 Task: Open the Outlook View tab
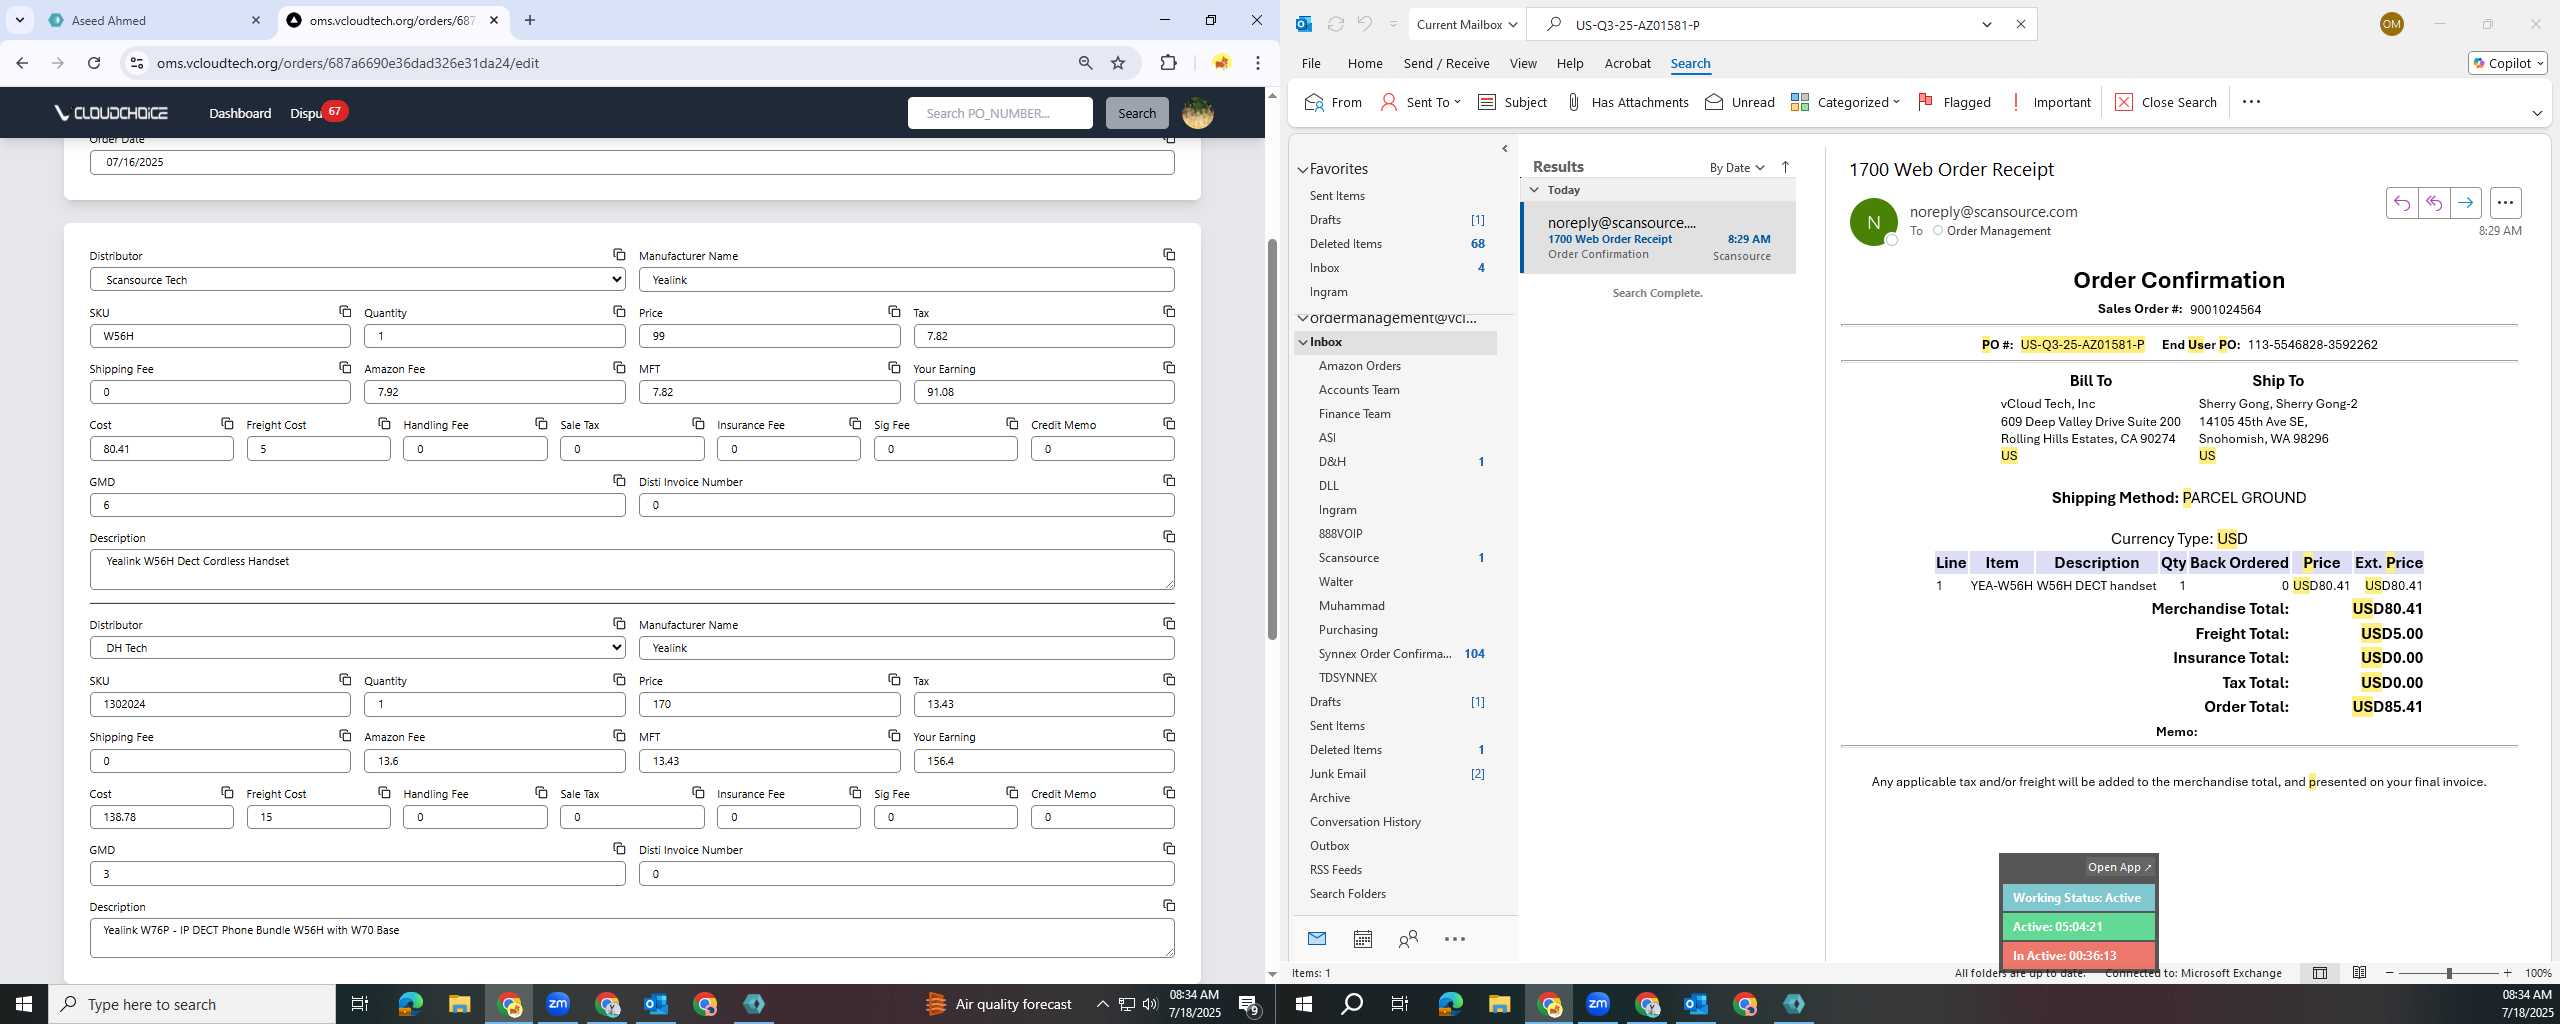click(x=1523, y=63)
